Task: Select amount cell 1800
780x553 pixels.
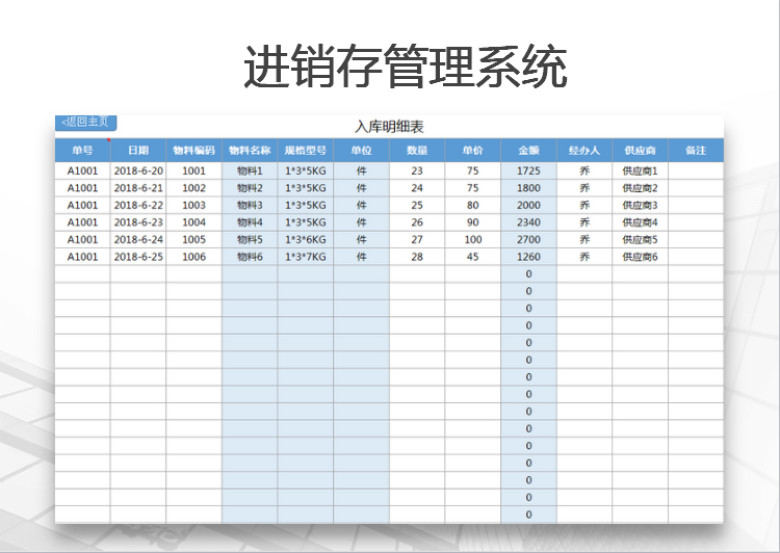Action: tap(529, 188)
